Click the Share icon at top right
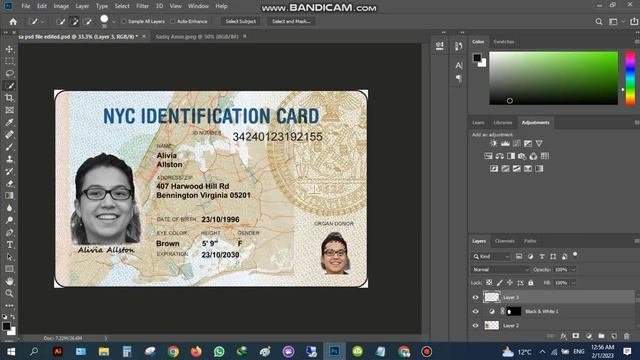Image resolution: width=640 pixels, height=360 pixels. click(x=634, y=22)
